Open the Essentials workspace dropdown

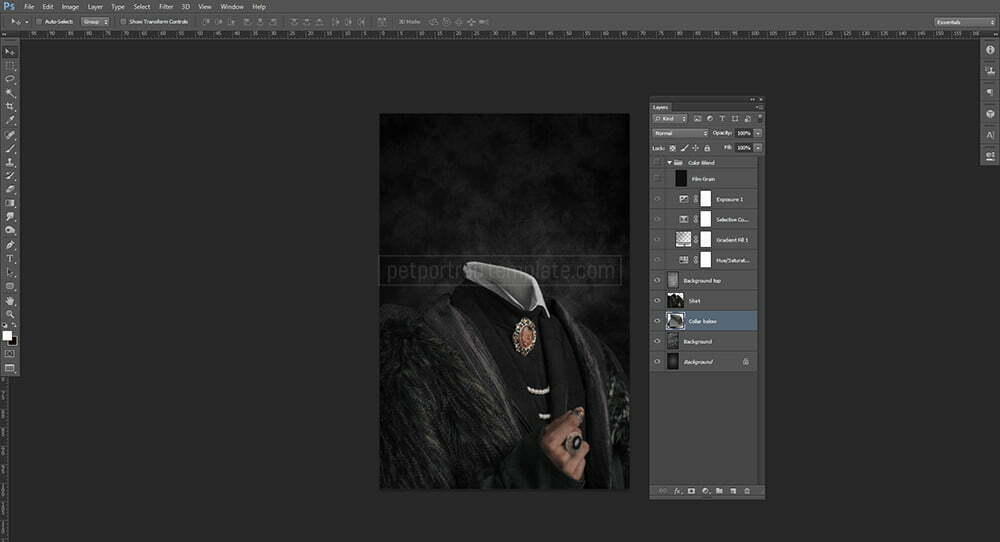(x=963, y=21)
